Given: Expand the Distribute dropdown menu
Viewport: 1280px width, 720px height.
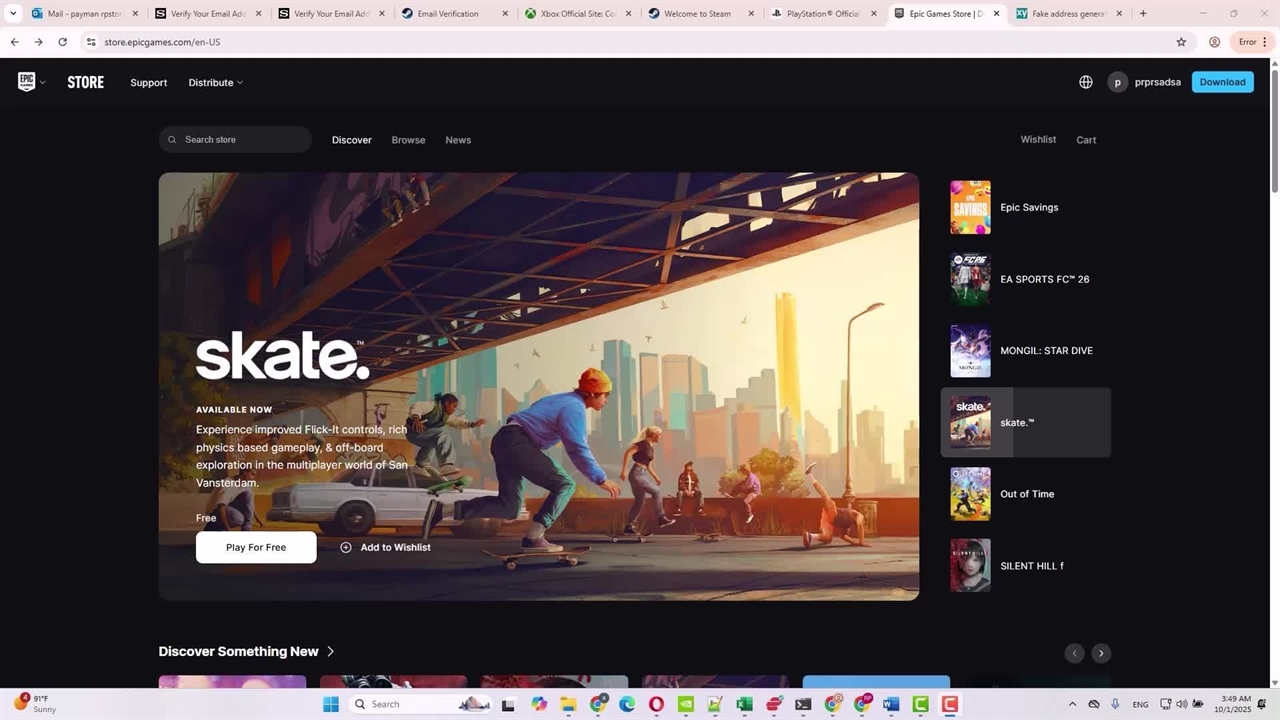Looking at the screenshot, I should point(215,82).
